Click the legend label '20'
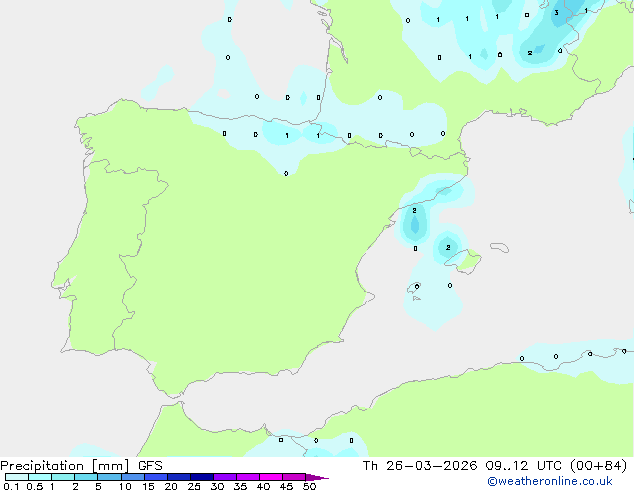This screenshot has width=634, height=490. (171, 486)
